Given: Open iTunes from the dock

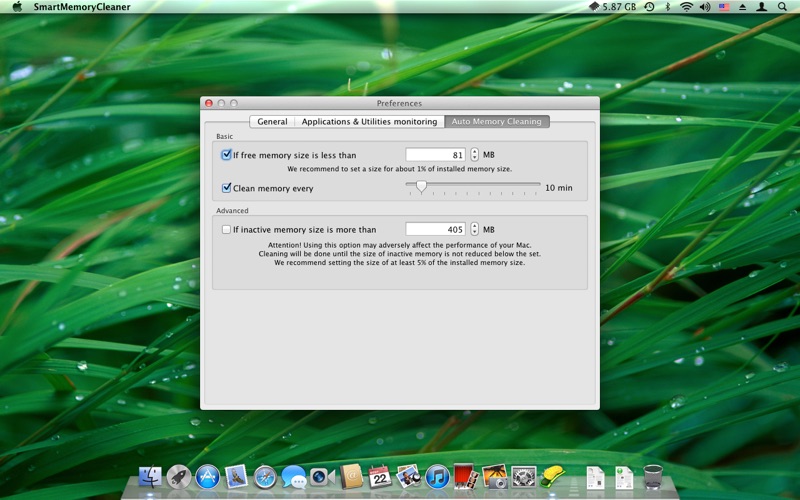Looking at the screenshot, I should [437, 478].
